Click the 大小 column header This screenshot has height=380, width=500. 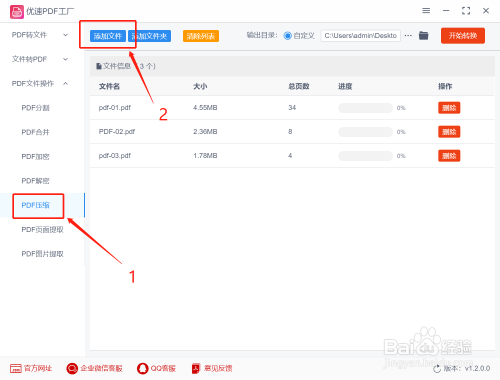(200, 87)
